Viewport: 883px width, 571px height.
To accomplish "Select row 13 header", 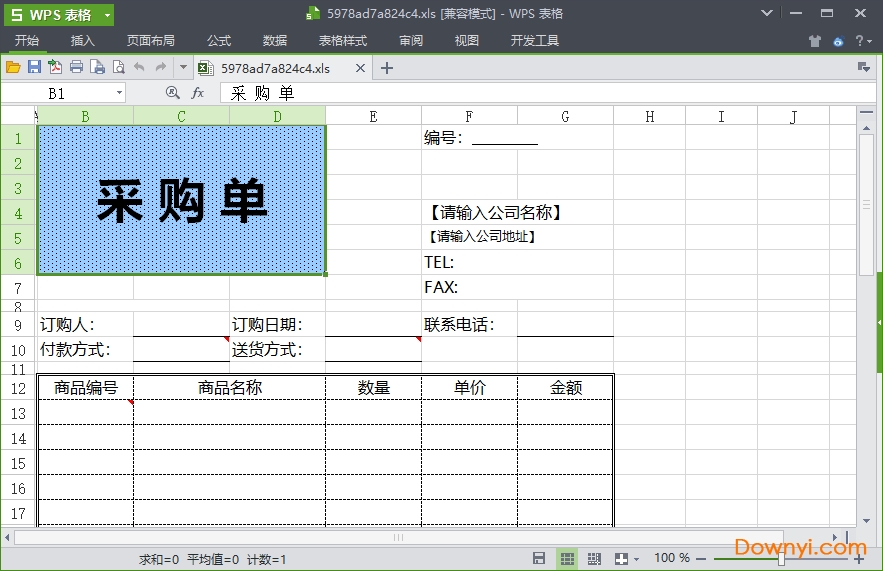I will [x=18, y=413].
